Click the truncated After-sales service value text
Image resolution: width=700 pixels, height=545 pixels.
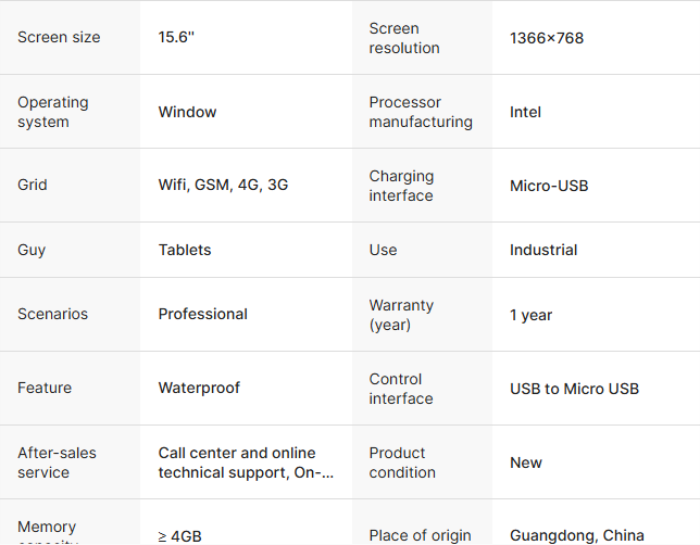click(x=246, y=463)
